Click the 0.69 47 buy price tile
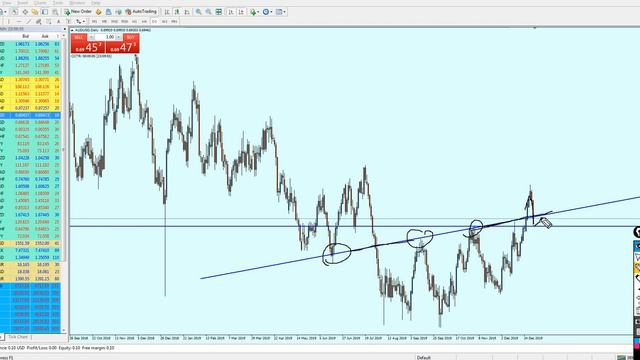 122,47
